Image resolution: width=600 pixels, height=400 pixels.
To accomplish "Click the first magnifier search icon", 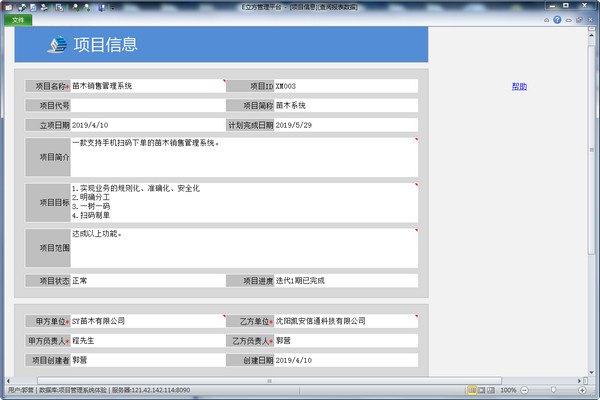I will [75, 7].
